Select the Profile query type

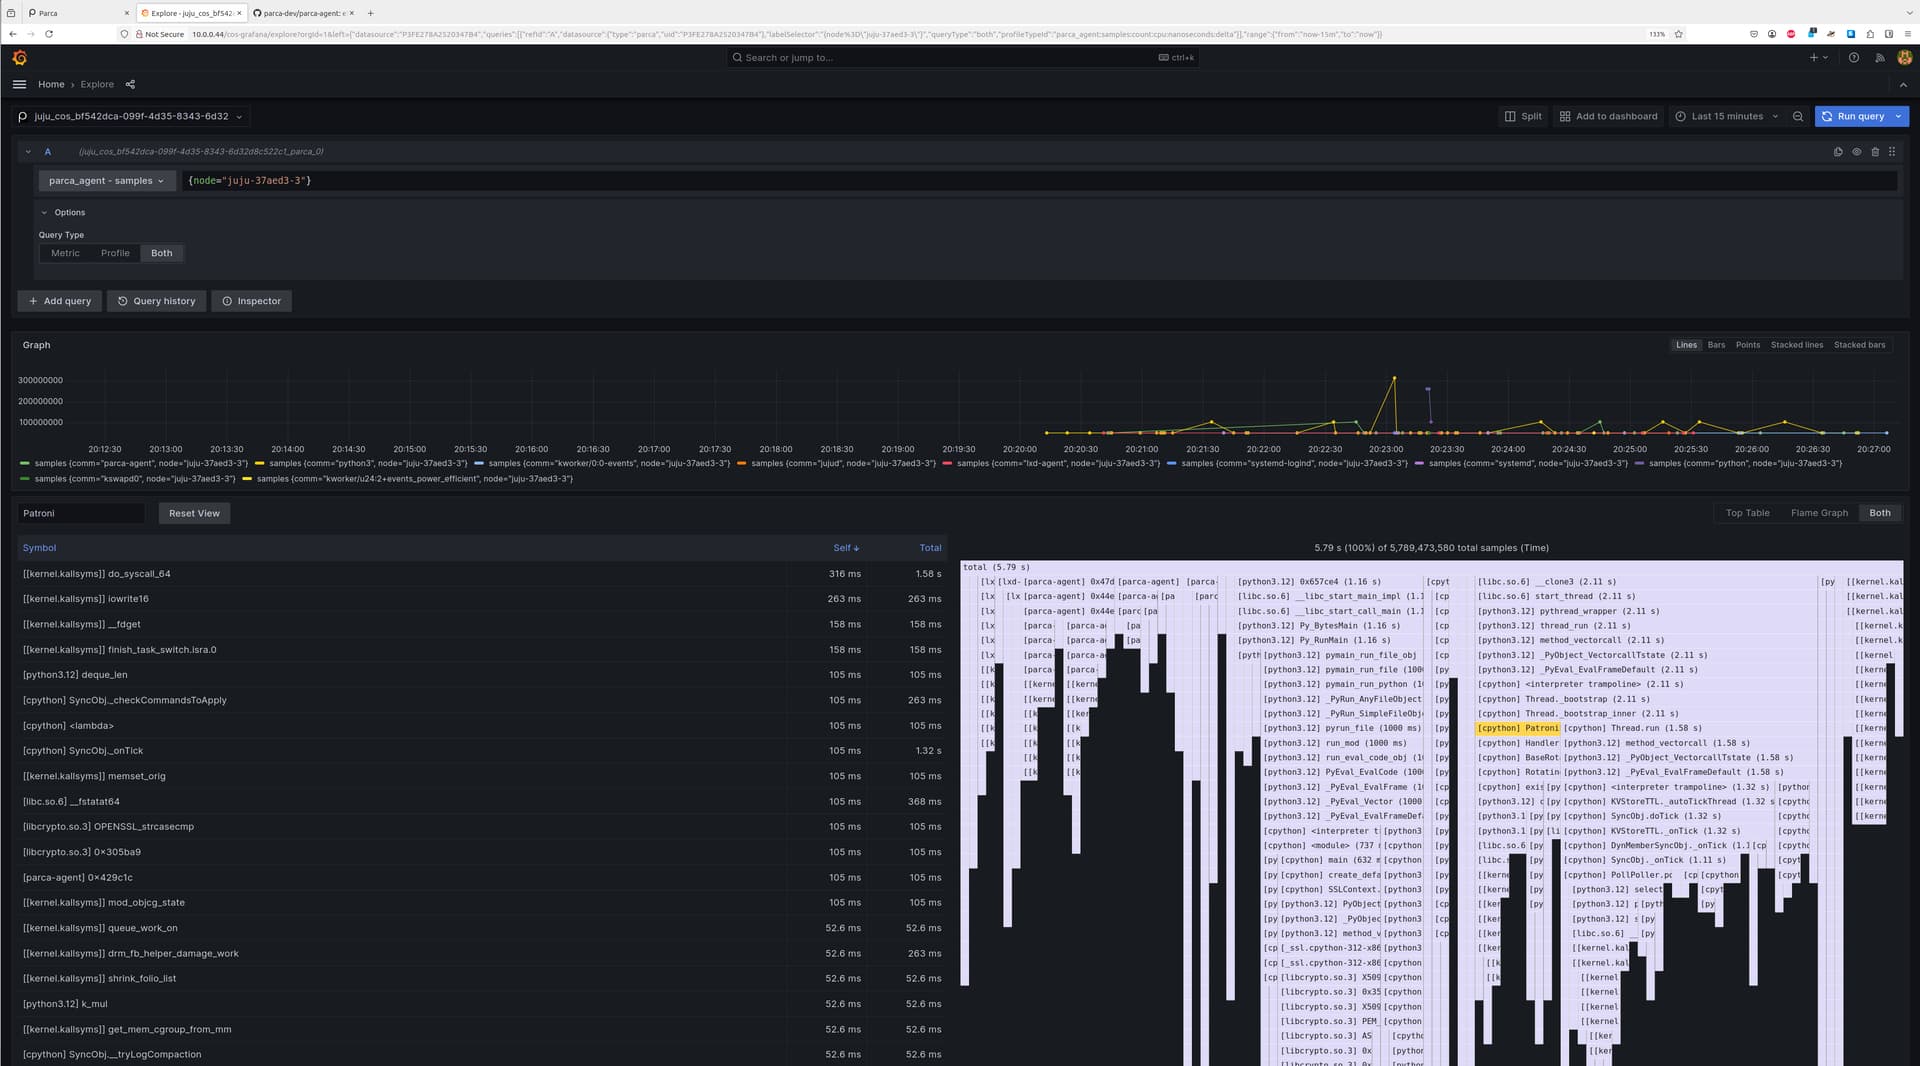point(115,253)
